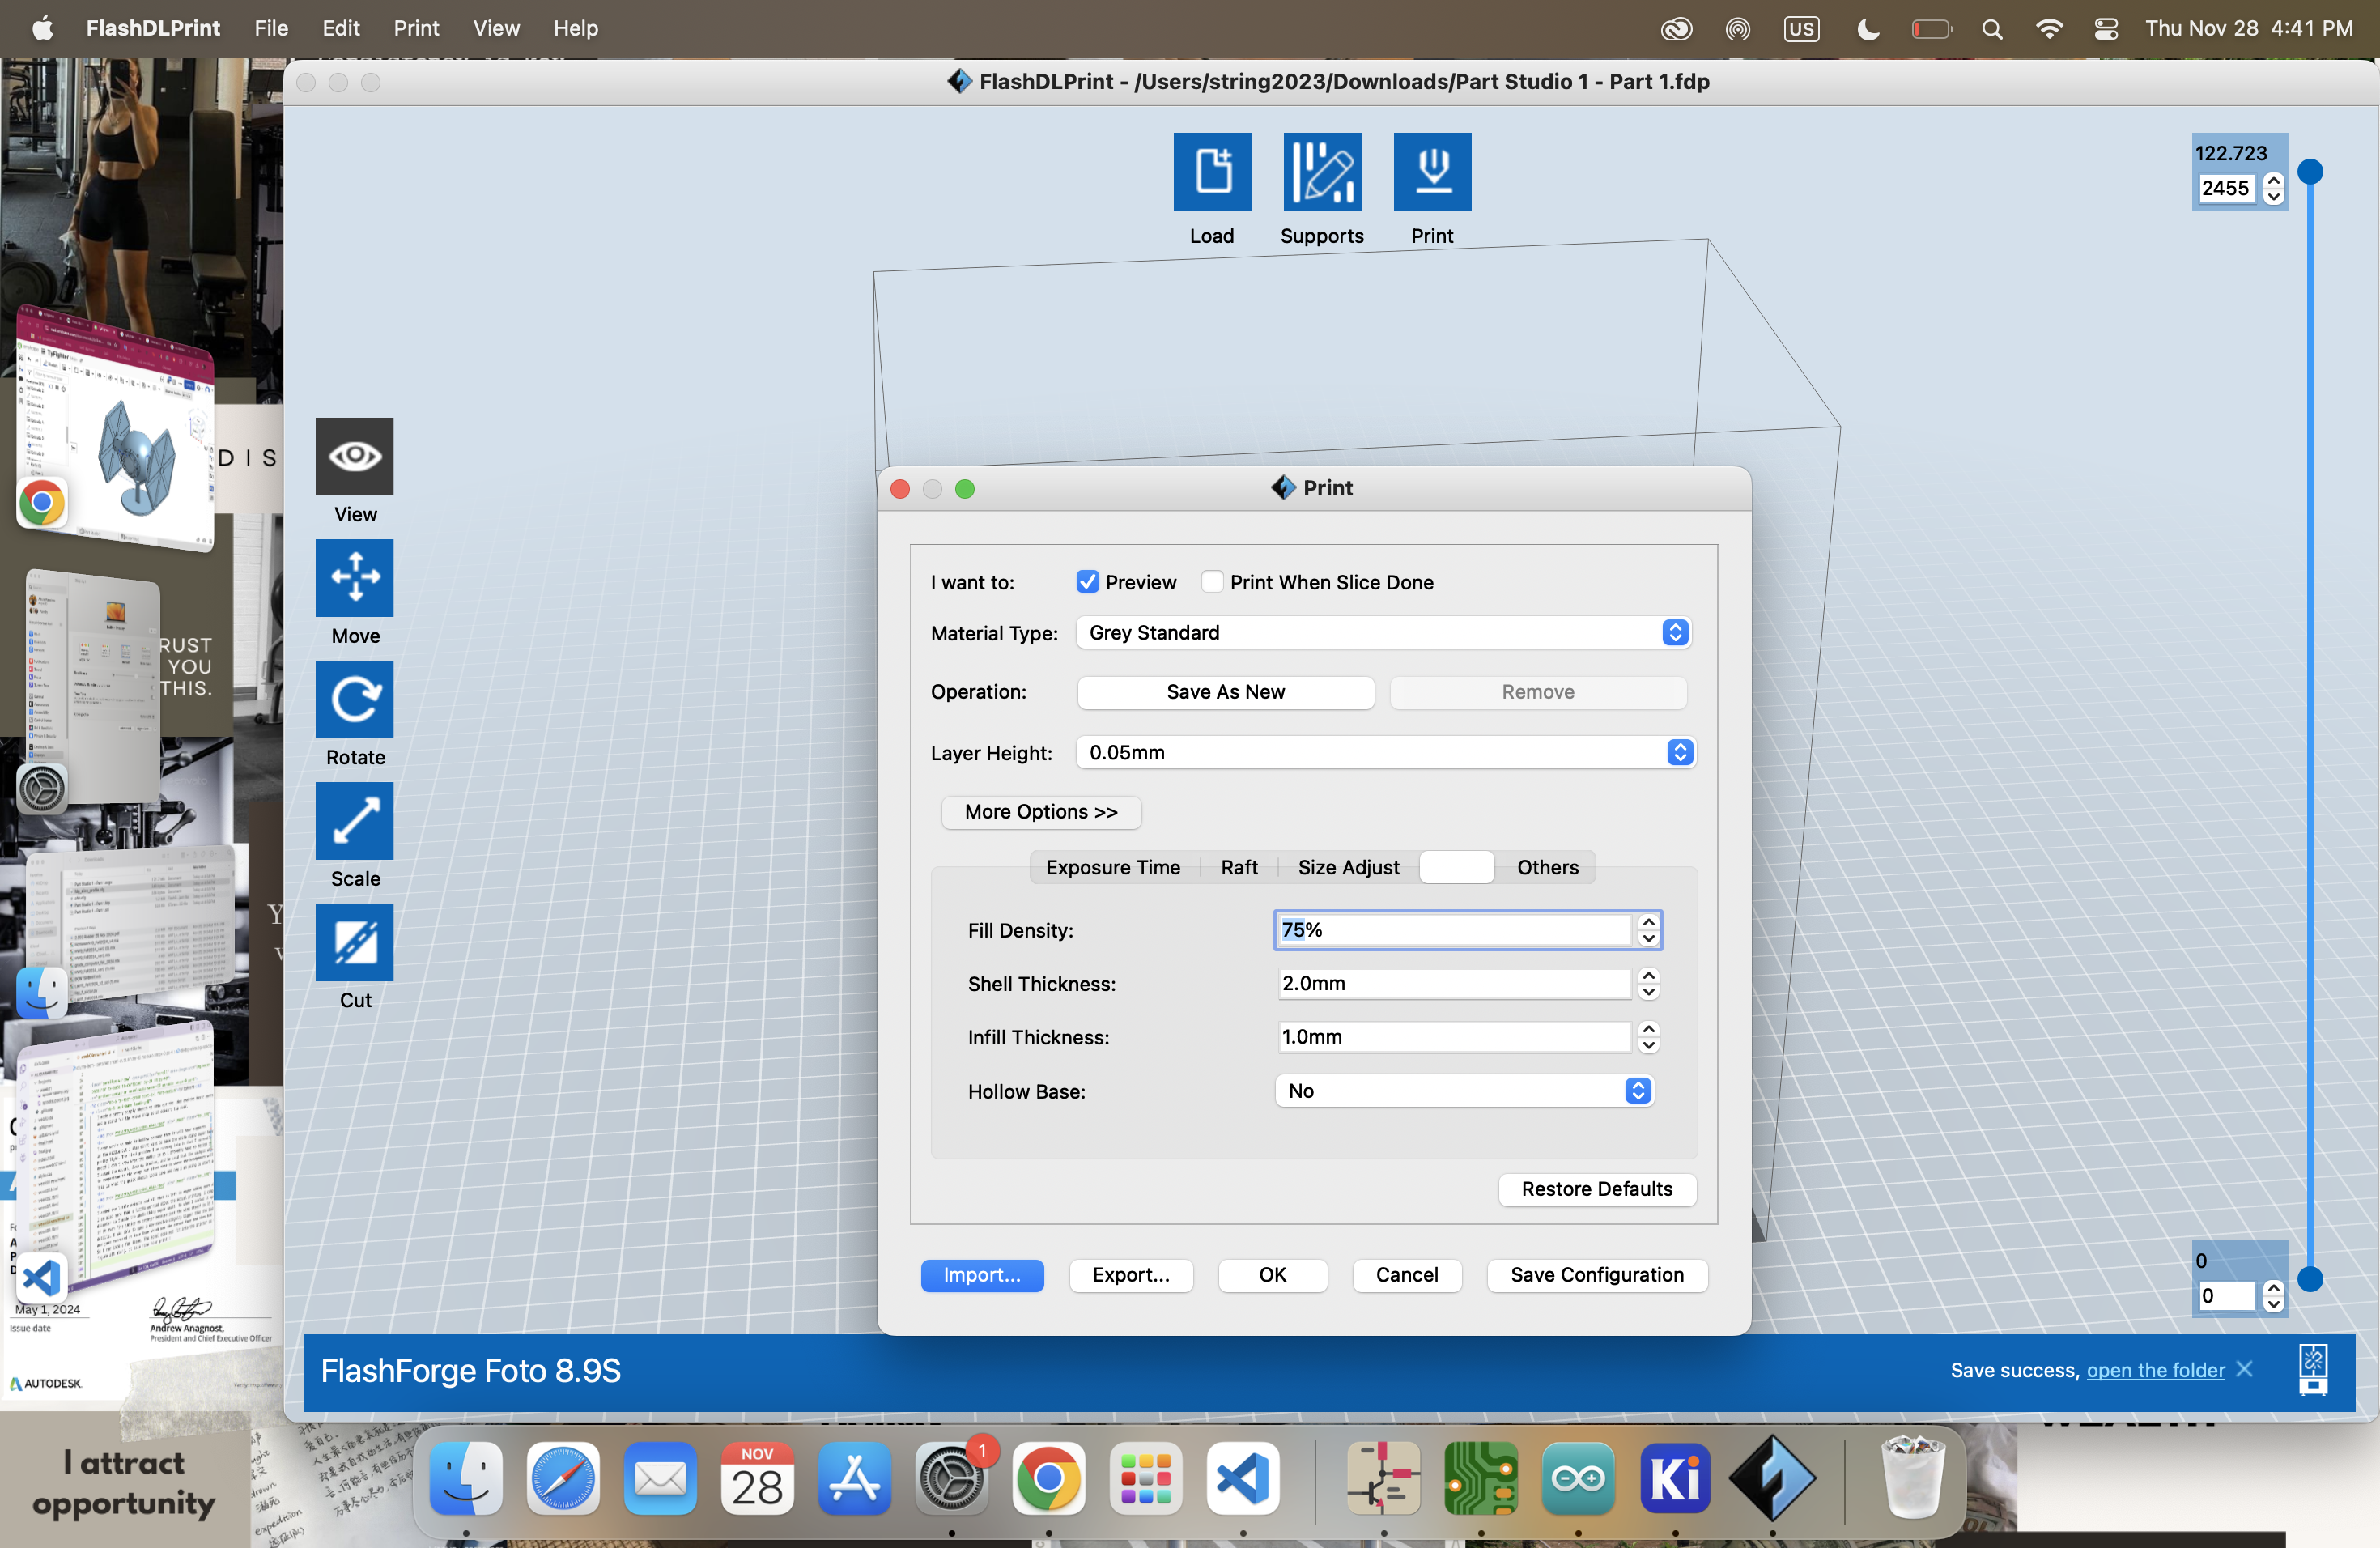Open the Hollow Base dropdown
2380x1548 pixels.
pos(1464,1090)
